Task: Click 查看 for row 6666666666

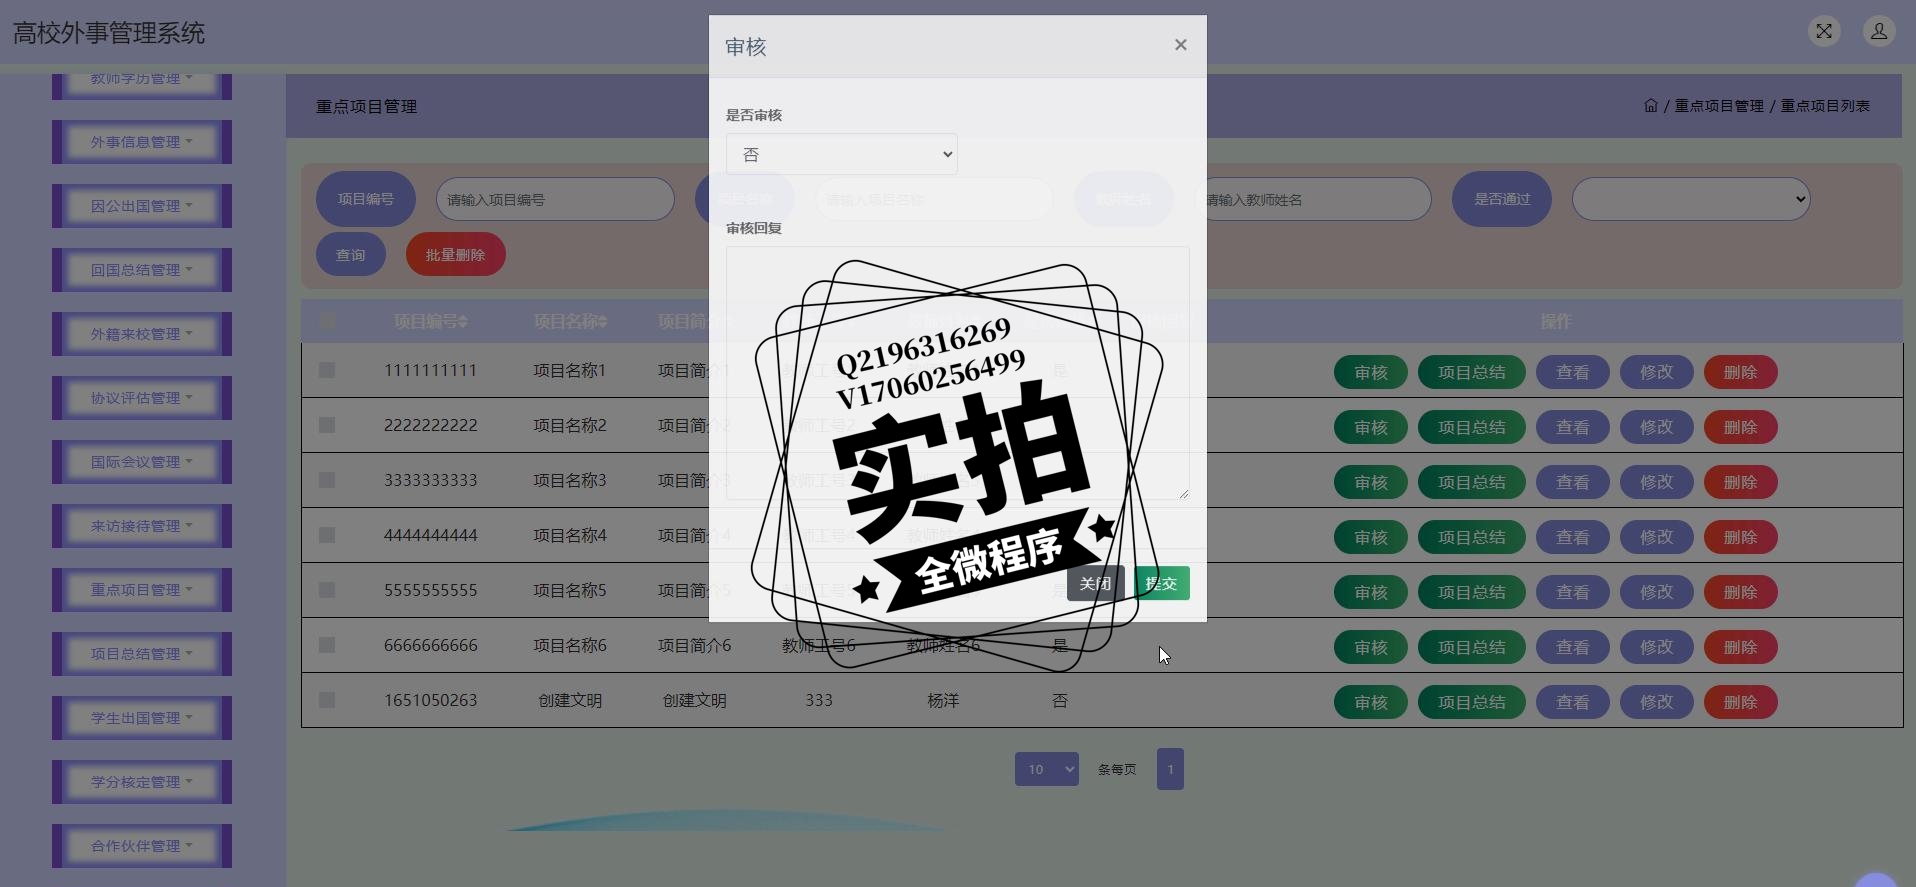Action: pyautogui.click(x=1573, y=647)
